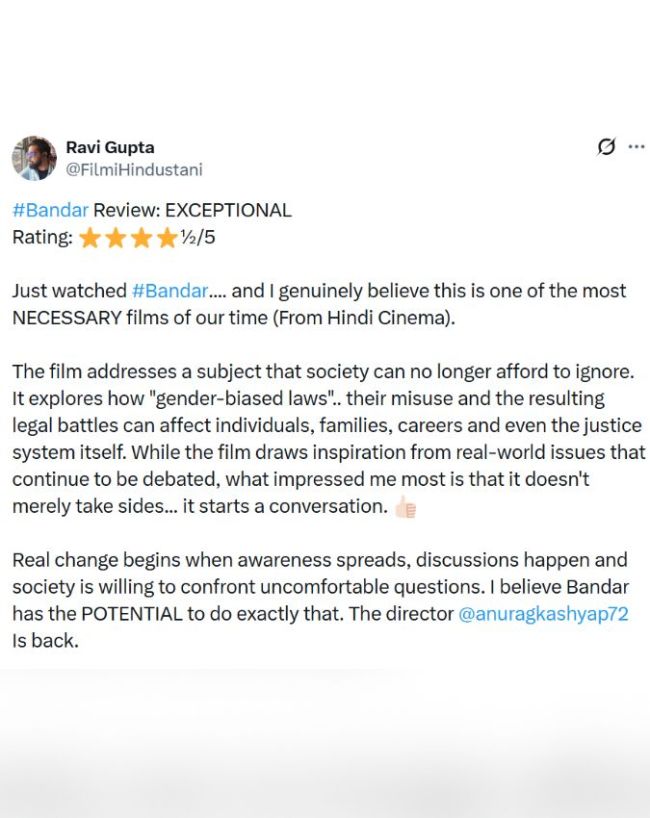The height and width of the screenshot is (818, 650).
Task: Click the third star in Rating
Action: [141, 238]
